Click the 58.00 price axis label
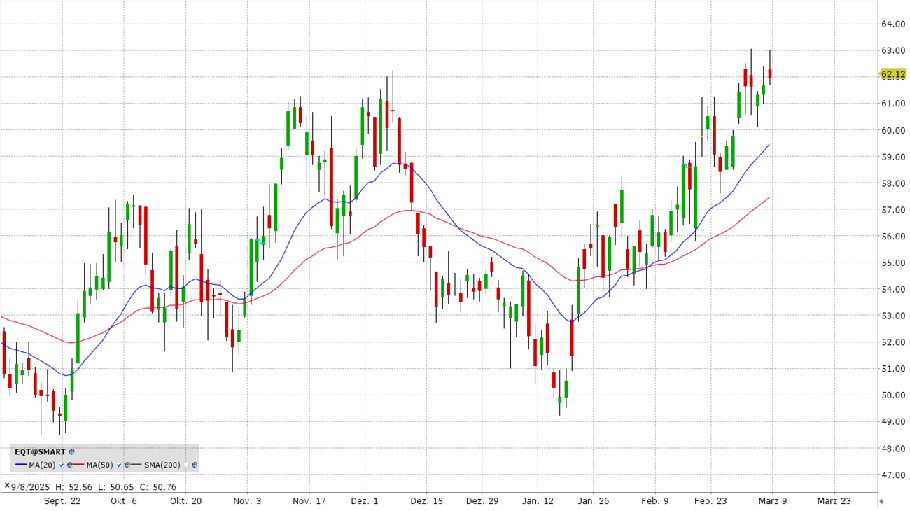 click(x=893, y=183)
